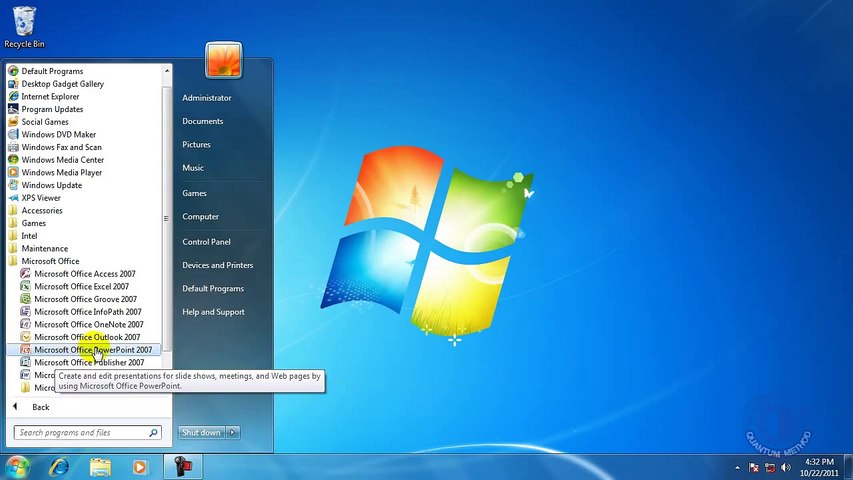The width and height of the screenshot is (853, 480).
Task: Open Devices and Printers
Action: tap(218, 265)
